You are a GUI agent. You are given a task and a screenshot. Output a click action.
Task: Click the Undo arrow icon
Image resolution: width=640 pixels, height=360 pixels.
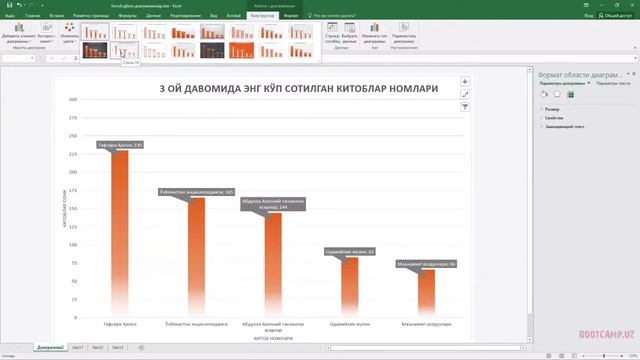pyautogui.click(x=19, y=5)
